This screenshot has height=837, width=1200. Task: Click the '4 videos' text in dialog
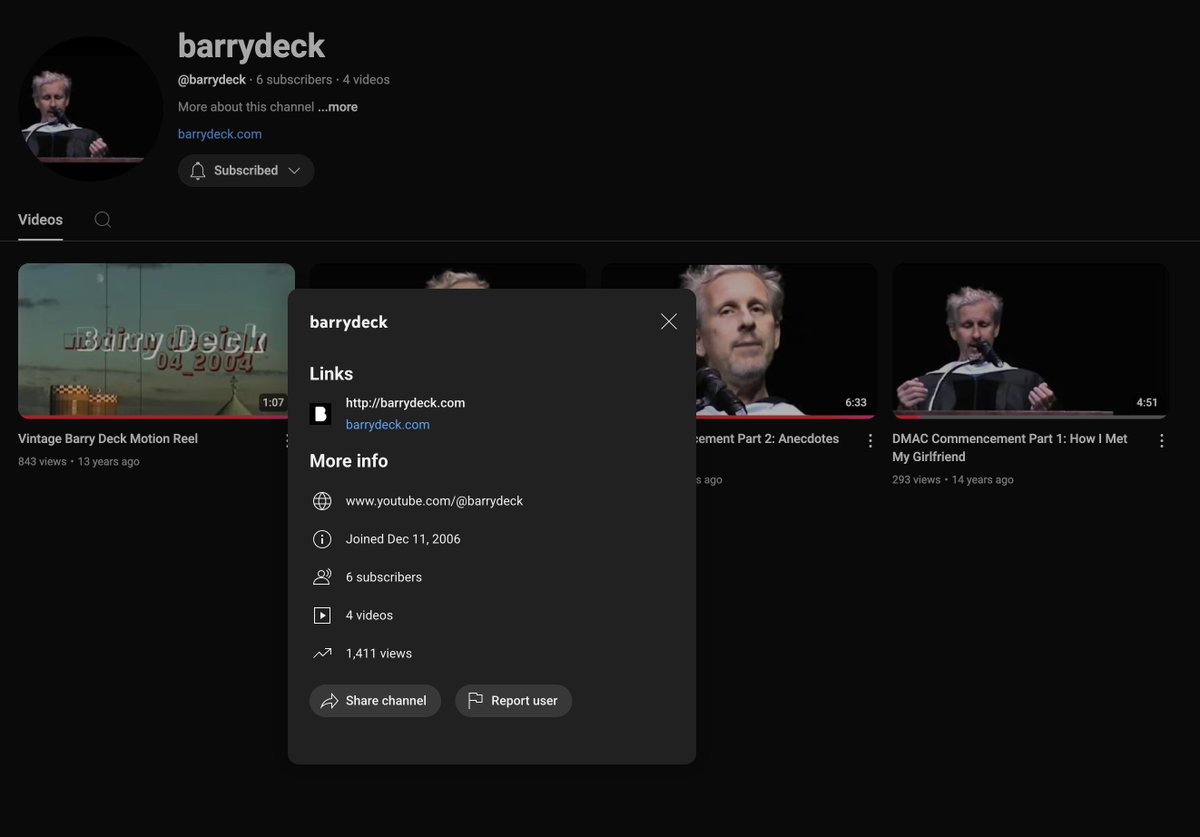click(369, 615)
